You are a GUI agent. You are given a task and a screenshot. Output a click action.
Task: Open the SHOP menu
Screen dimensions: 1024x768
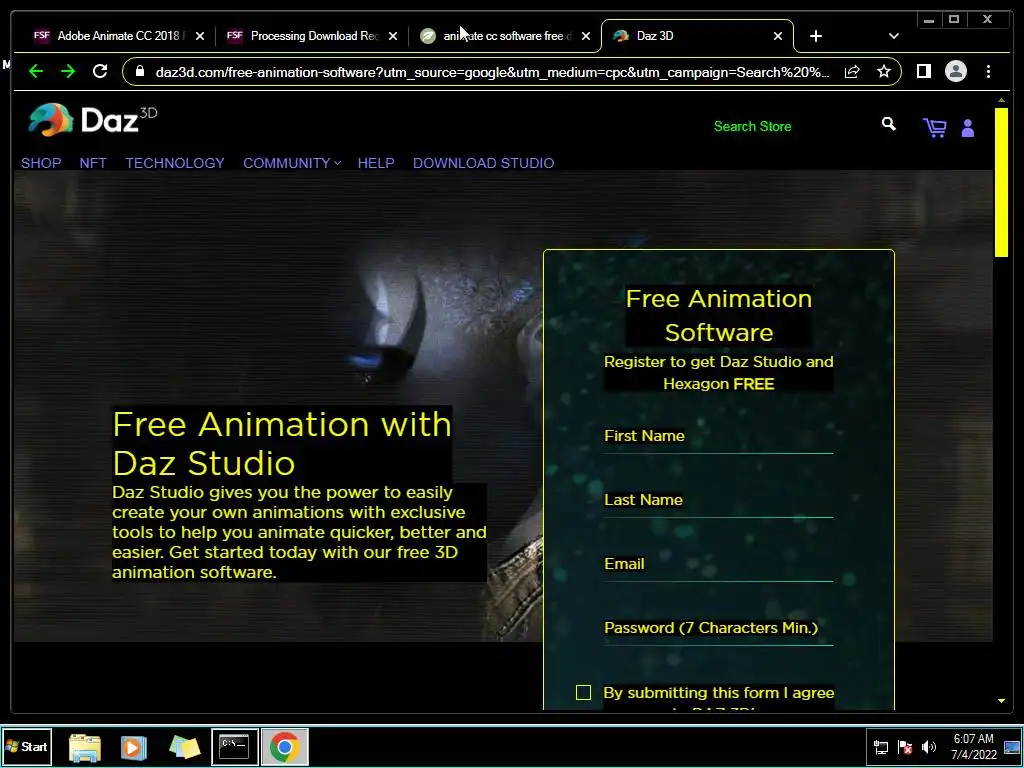[41, 163]
